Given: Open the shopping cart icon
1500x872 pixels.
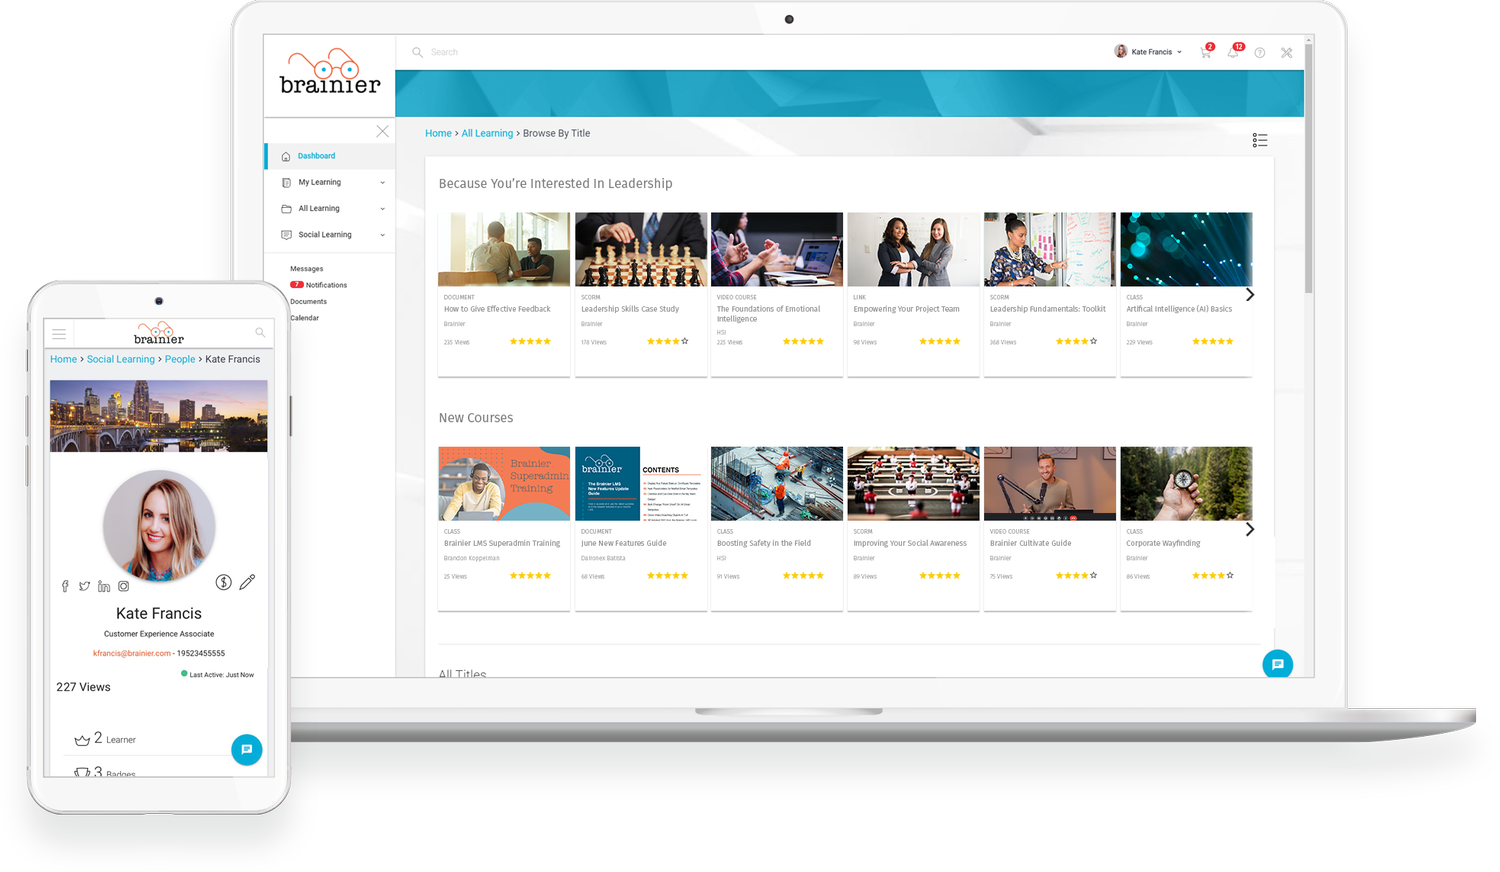Looking at the screenshot, I should (x=1206, y=52).
